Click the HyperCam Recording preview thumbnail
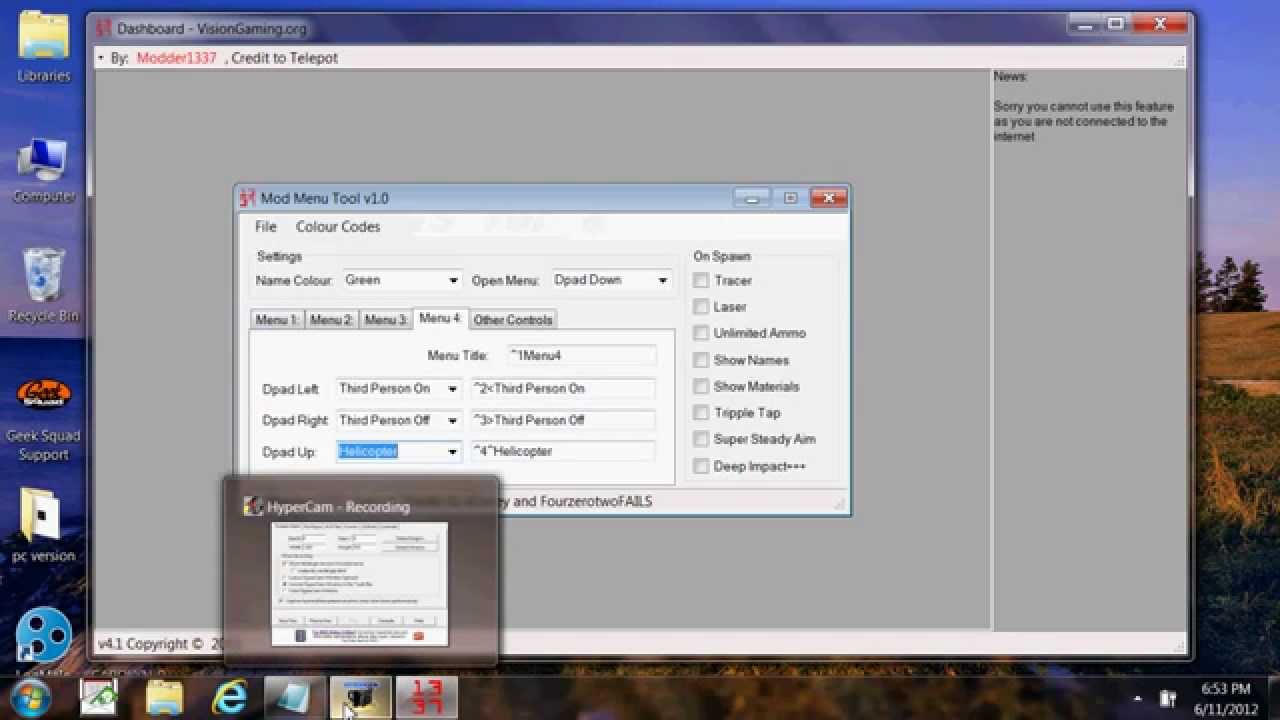 click(x=360, y=584)
